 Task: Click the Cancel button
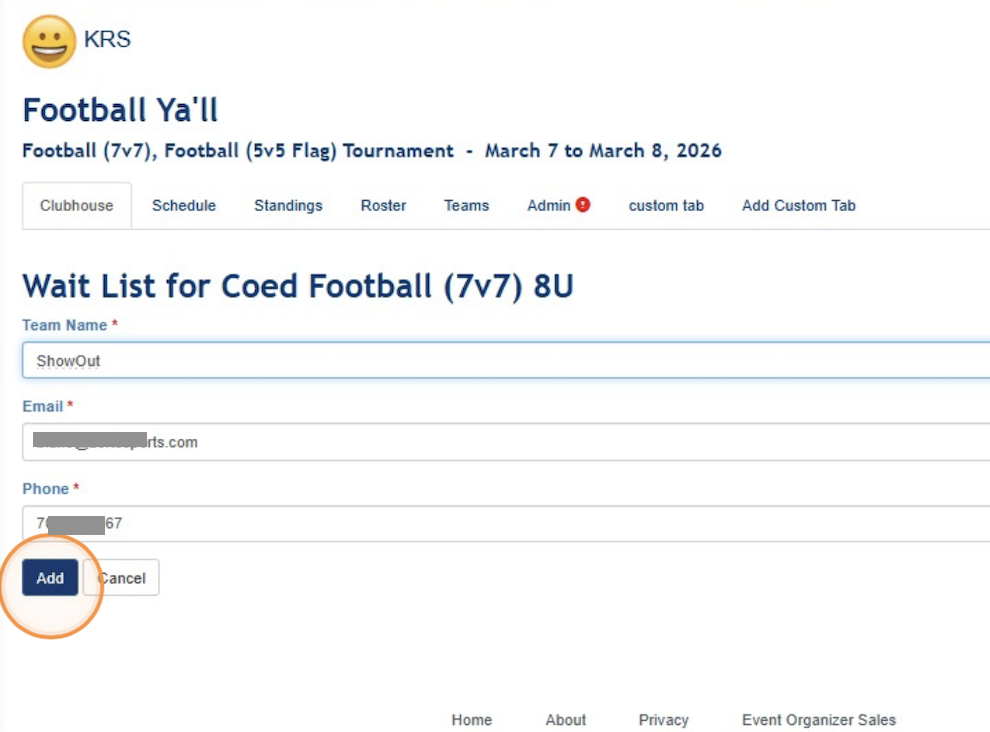(121, 577)
